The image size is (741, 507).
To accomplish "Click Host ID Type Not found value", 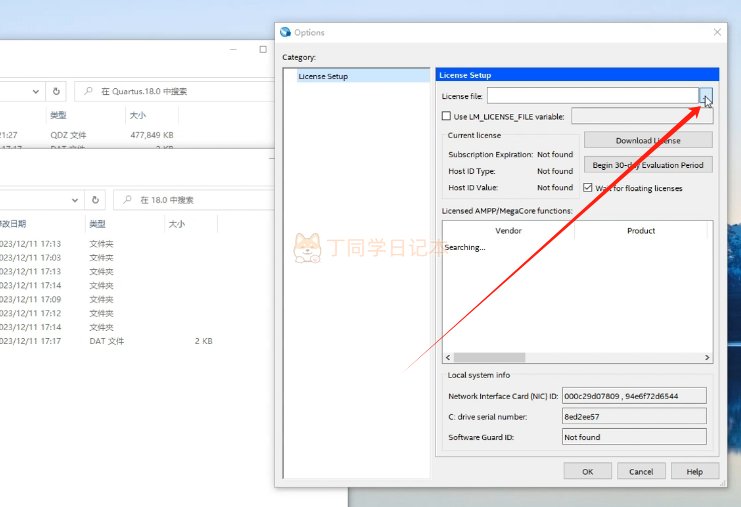I will point(555,171).
